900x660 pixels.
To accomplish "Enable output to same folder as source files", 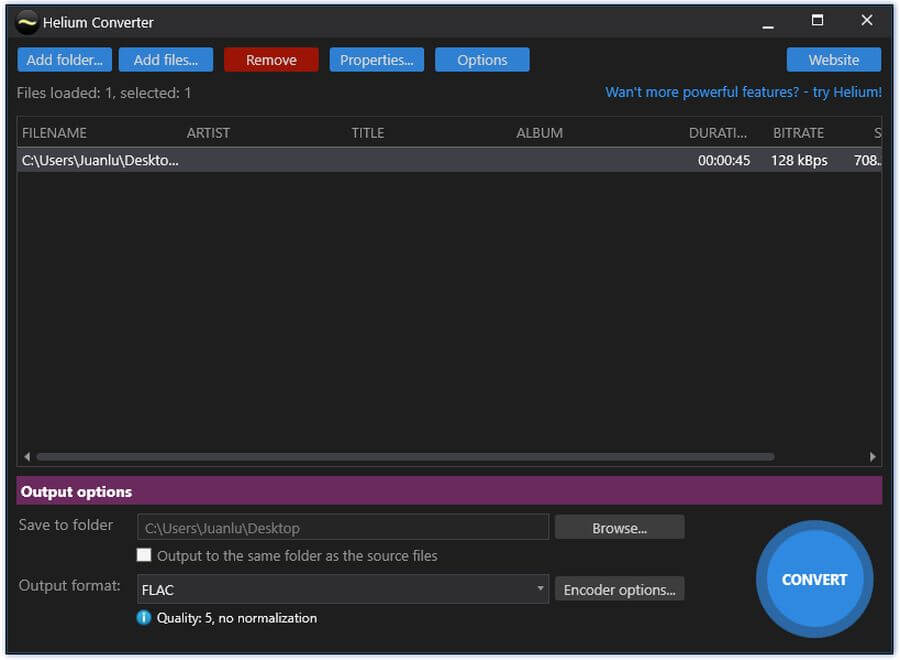I will pyautogui.click(x=144, y=555).
